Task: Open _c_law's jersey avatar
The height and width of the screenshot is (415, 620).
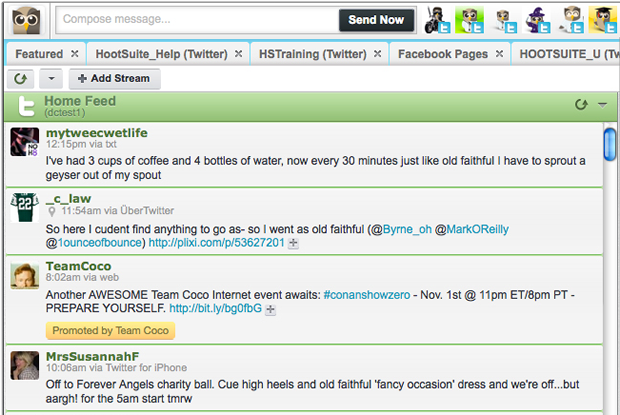Action: (25, 208)
